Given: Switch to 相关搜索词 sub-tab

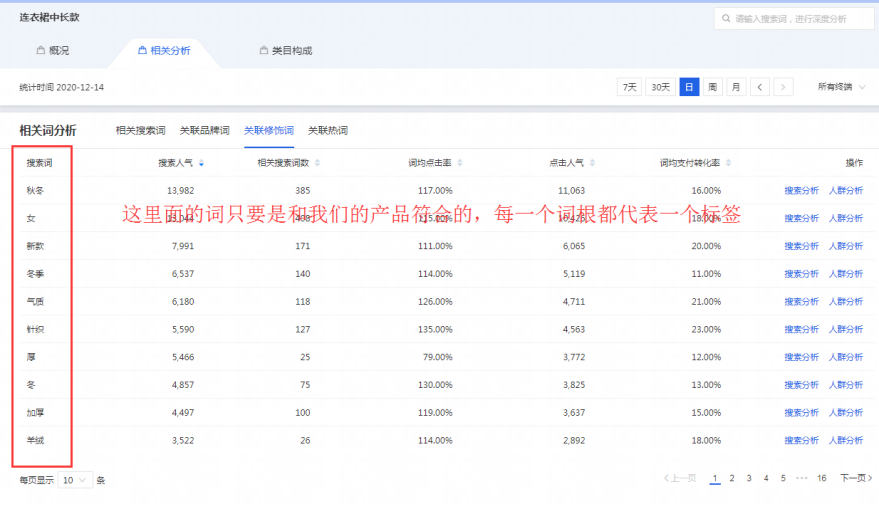Looking at the screenshot, I should pos(141,131).
